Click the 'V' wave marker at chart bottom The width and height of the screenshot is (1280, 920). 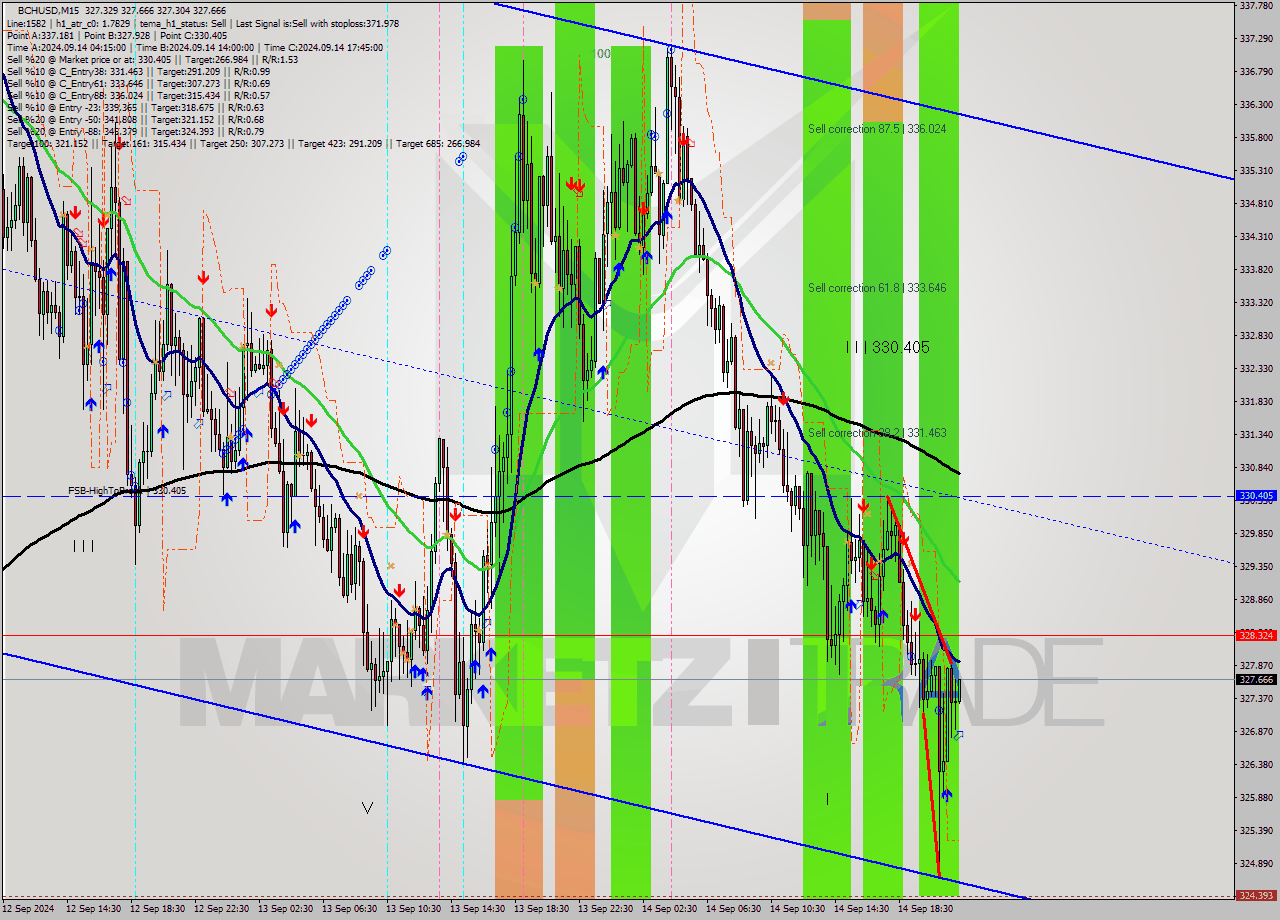click(x=367, y=808)
